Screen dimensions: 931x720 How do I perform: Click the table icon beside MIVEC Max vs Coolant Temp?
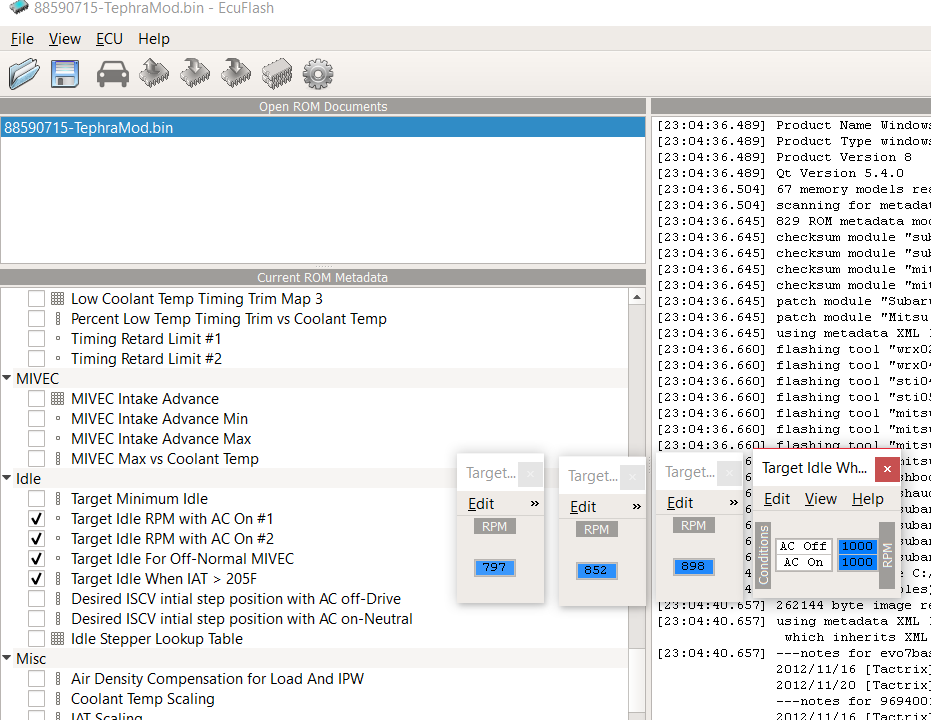(x=58, y=459)
